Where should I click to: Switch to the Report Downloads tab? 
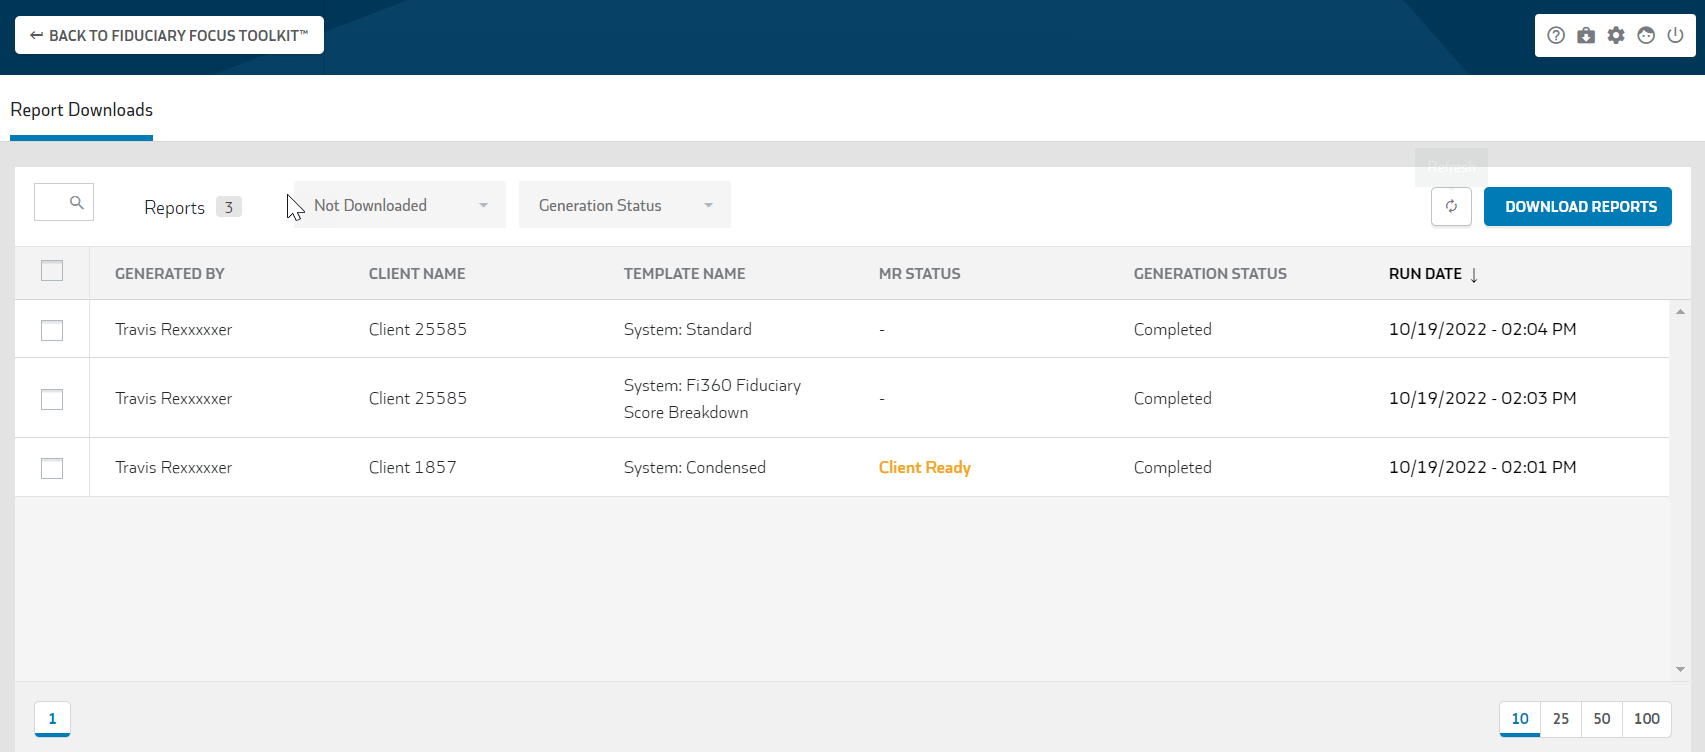tap(82, 110)
